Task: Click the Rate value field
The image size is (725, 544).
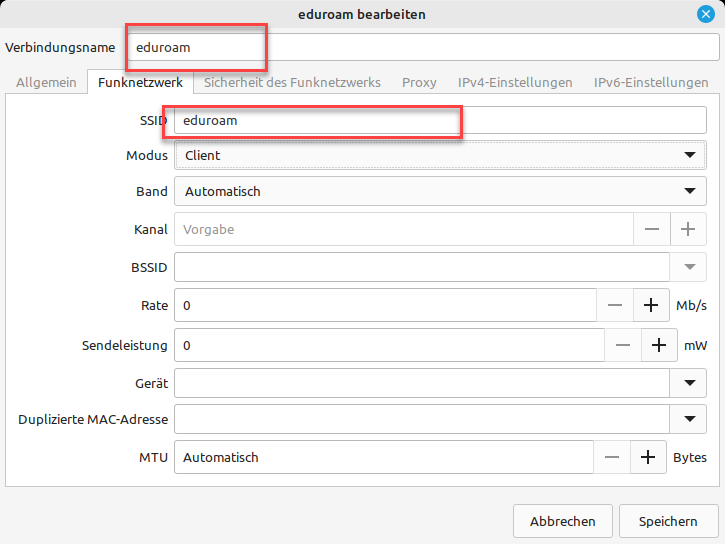Action: (385, 305)
